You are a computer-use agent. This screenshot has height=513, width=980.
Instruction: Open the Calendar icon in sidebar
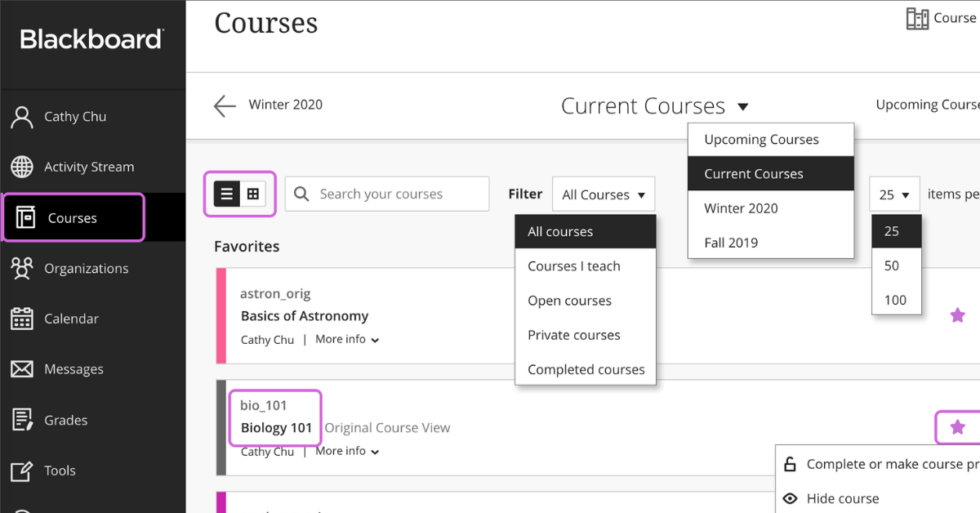coord(22,319)
